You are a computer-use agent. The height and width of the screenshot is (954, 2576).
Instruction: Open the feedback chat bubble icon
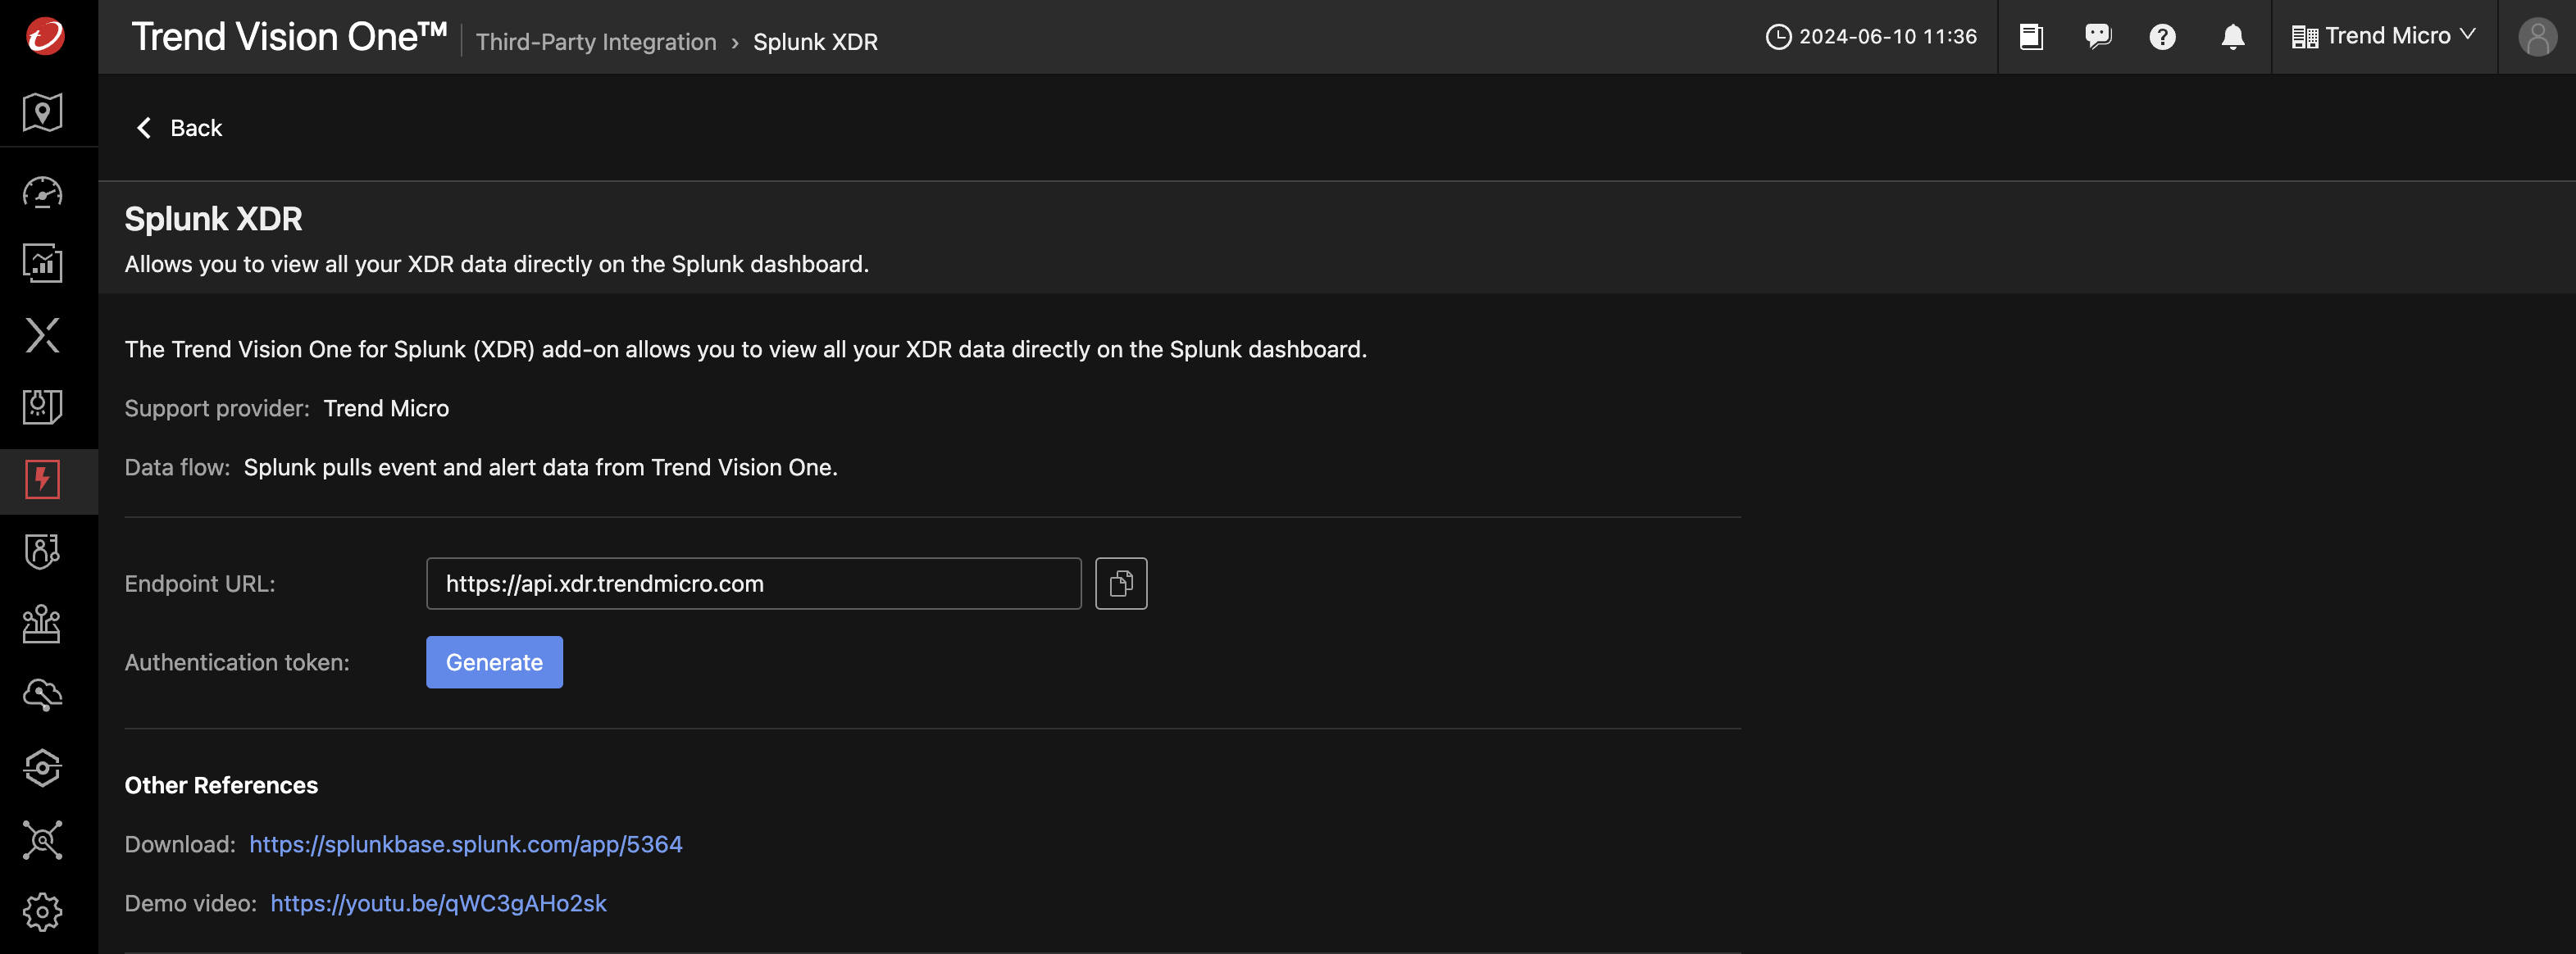point(2098,37)
